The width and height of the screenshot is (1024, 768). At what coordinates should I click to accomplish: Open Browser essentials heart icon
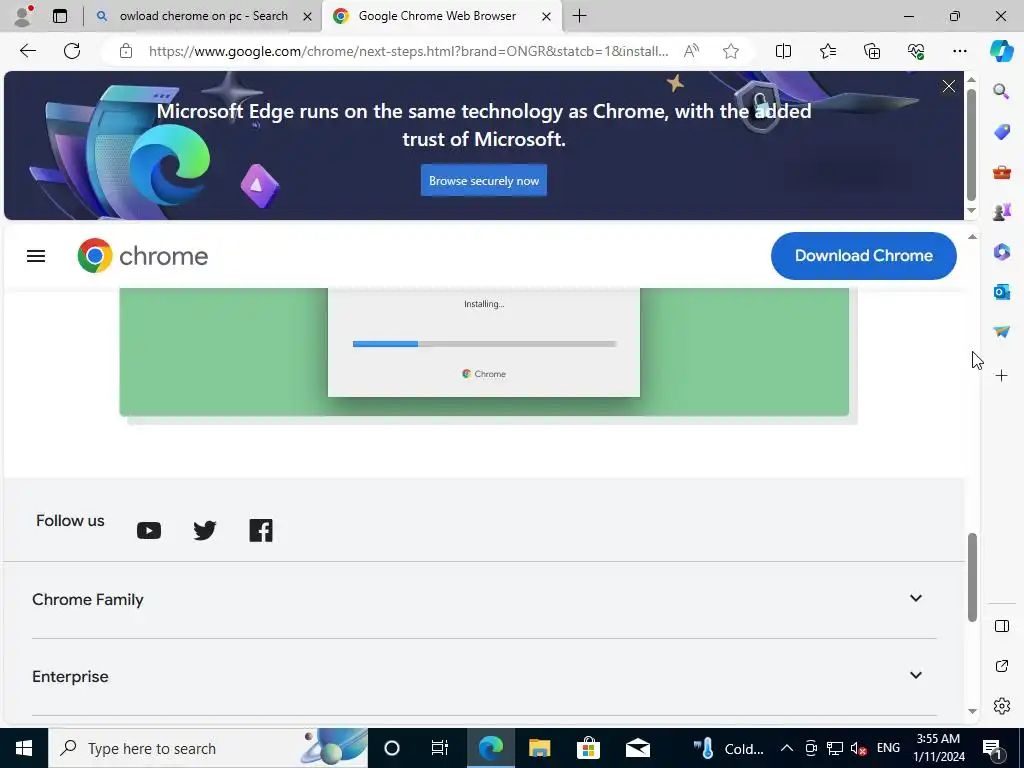click(916, 51)
